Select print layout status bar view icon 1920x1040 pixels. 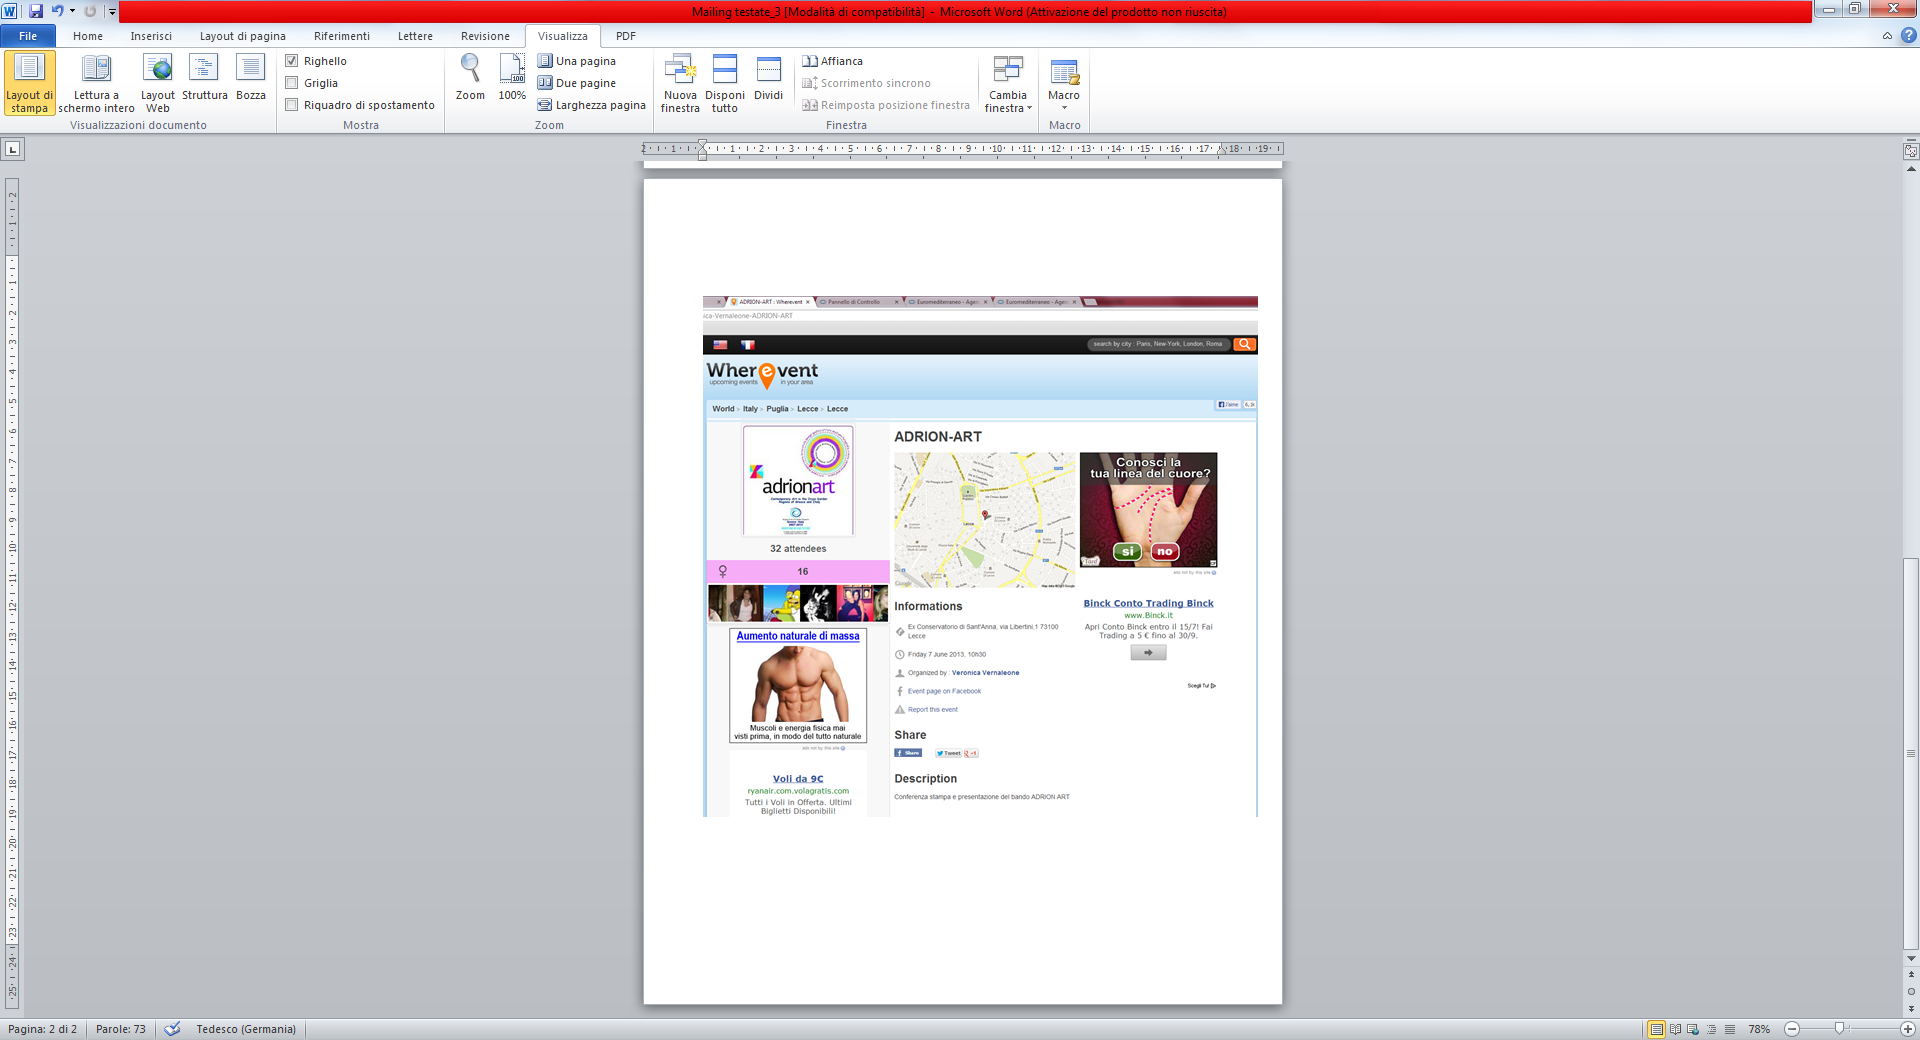(x=1657, y=1029)
